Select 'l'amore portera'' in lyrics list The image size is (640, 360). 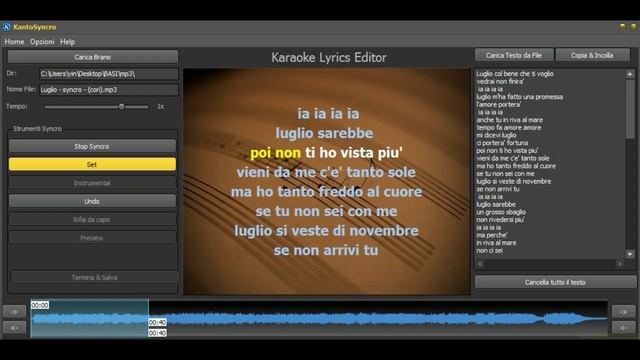498,104
